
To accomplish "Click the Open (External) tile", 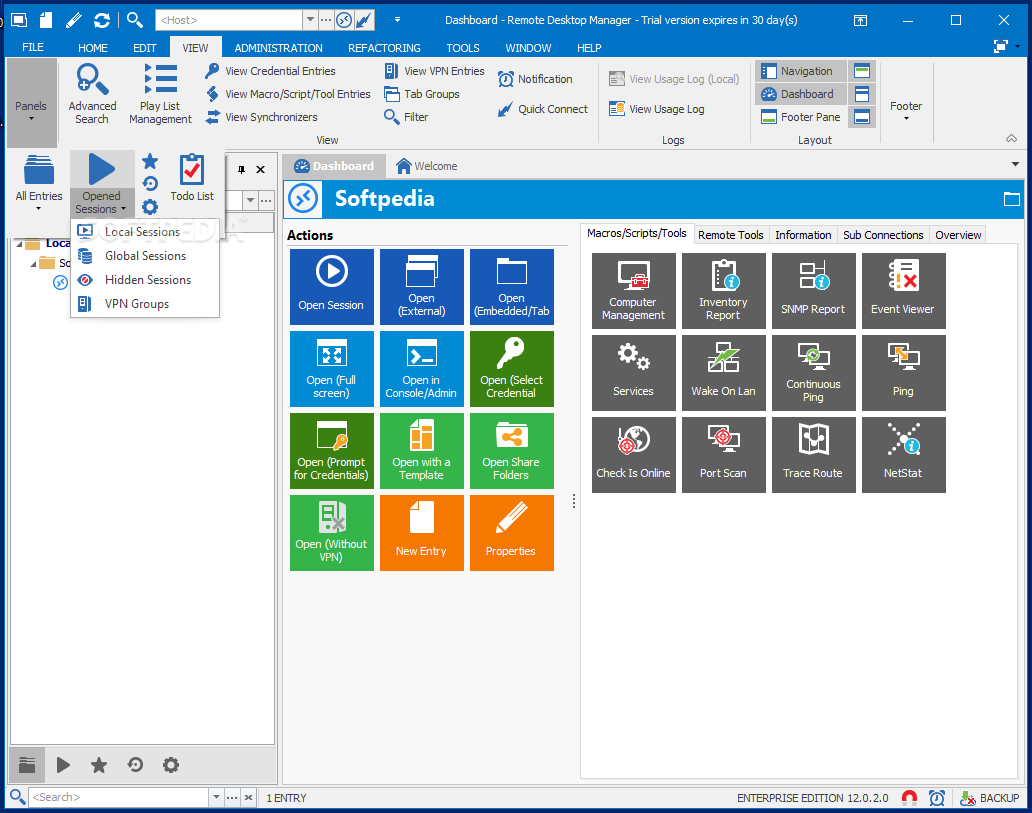I will (x=422, y=287).
